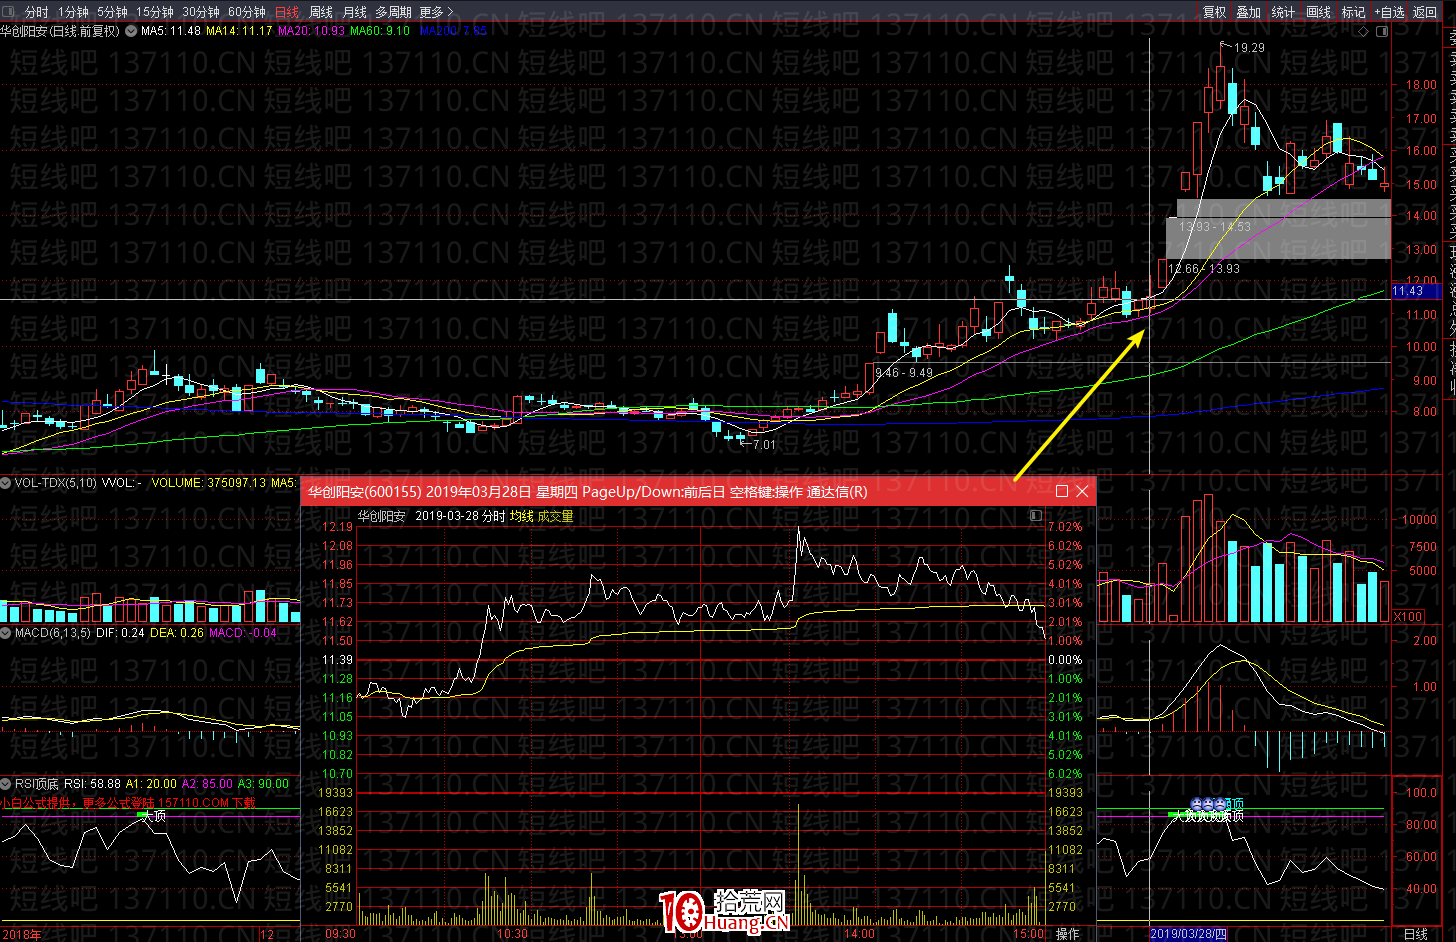This screenshot has height=942, width=1456.
Task: Select the 日线 daily period tab
Action: (287, 12)
